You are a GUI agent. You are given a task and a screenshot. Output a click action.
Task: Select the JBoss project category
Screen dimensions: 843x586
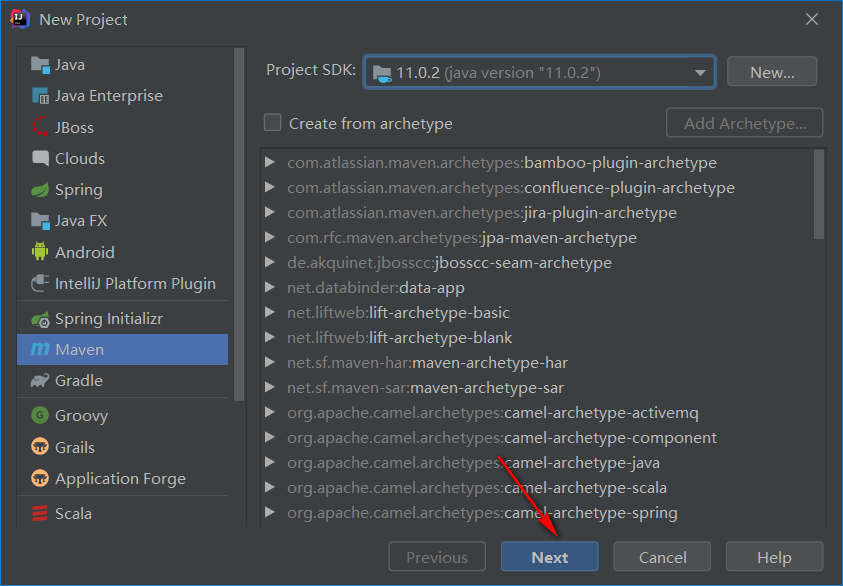click(67, 127)
